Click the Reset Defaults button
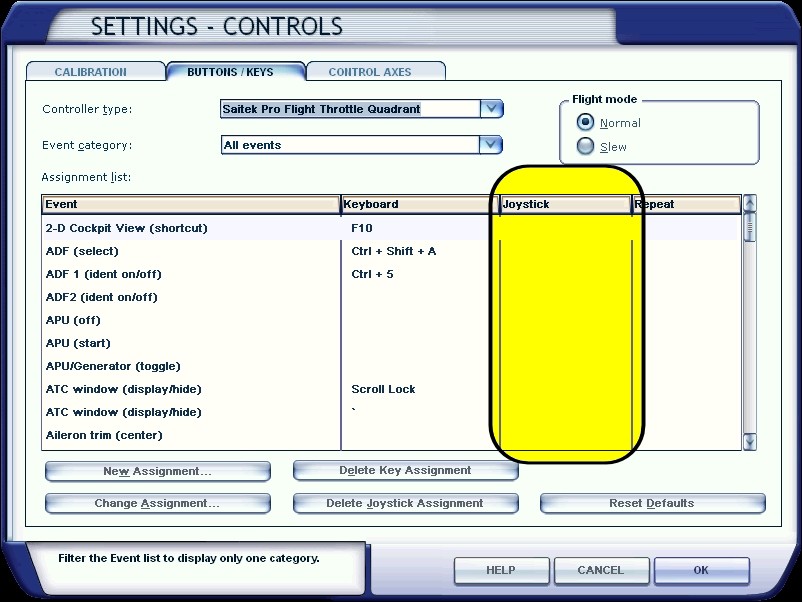Image resolution: width=802 pixels, height=602 pixels. (653, 503)
